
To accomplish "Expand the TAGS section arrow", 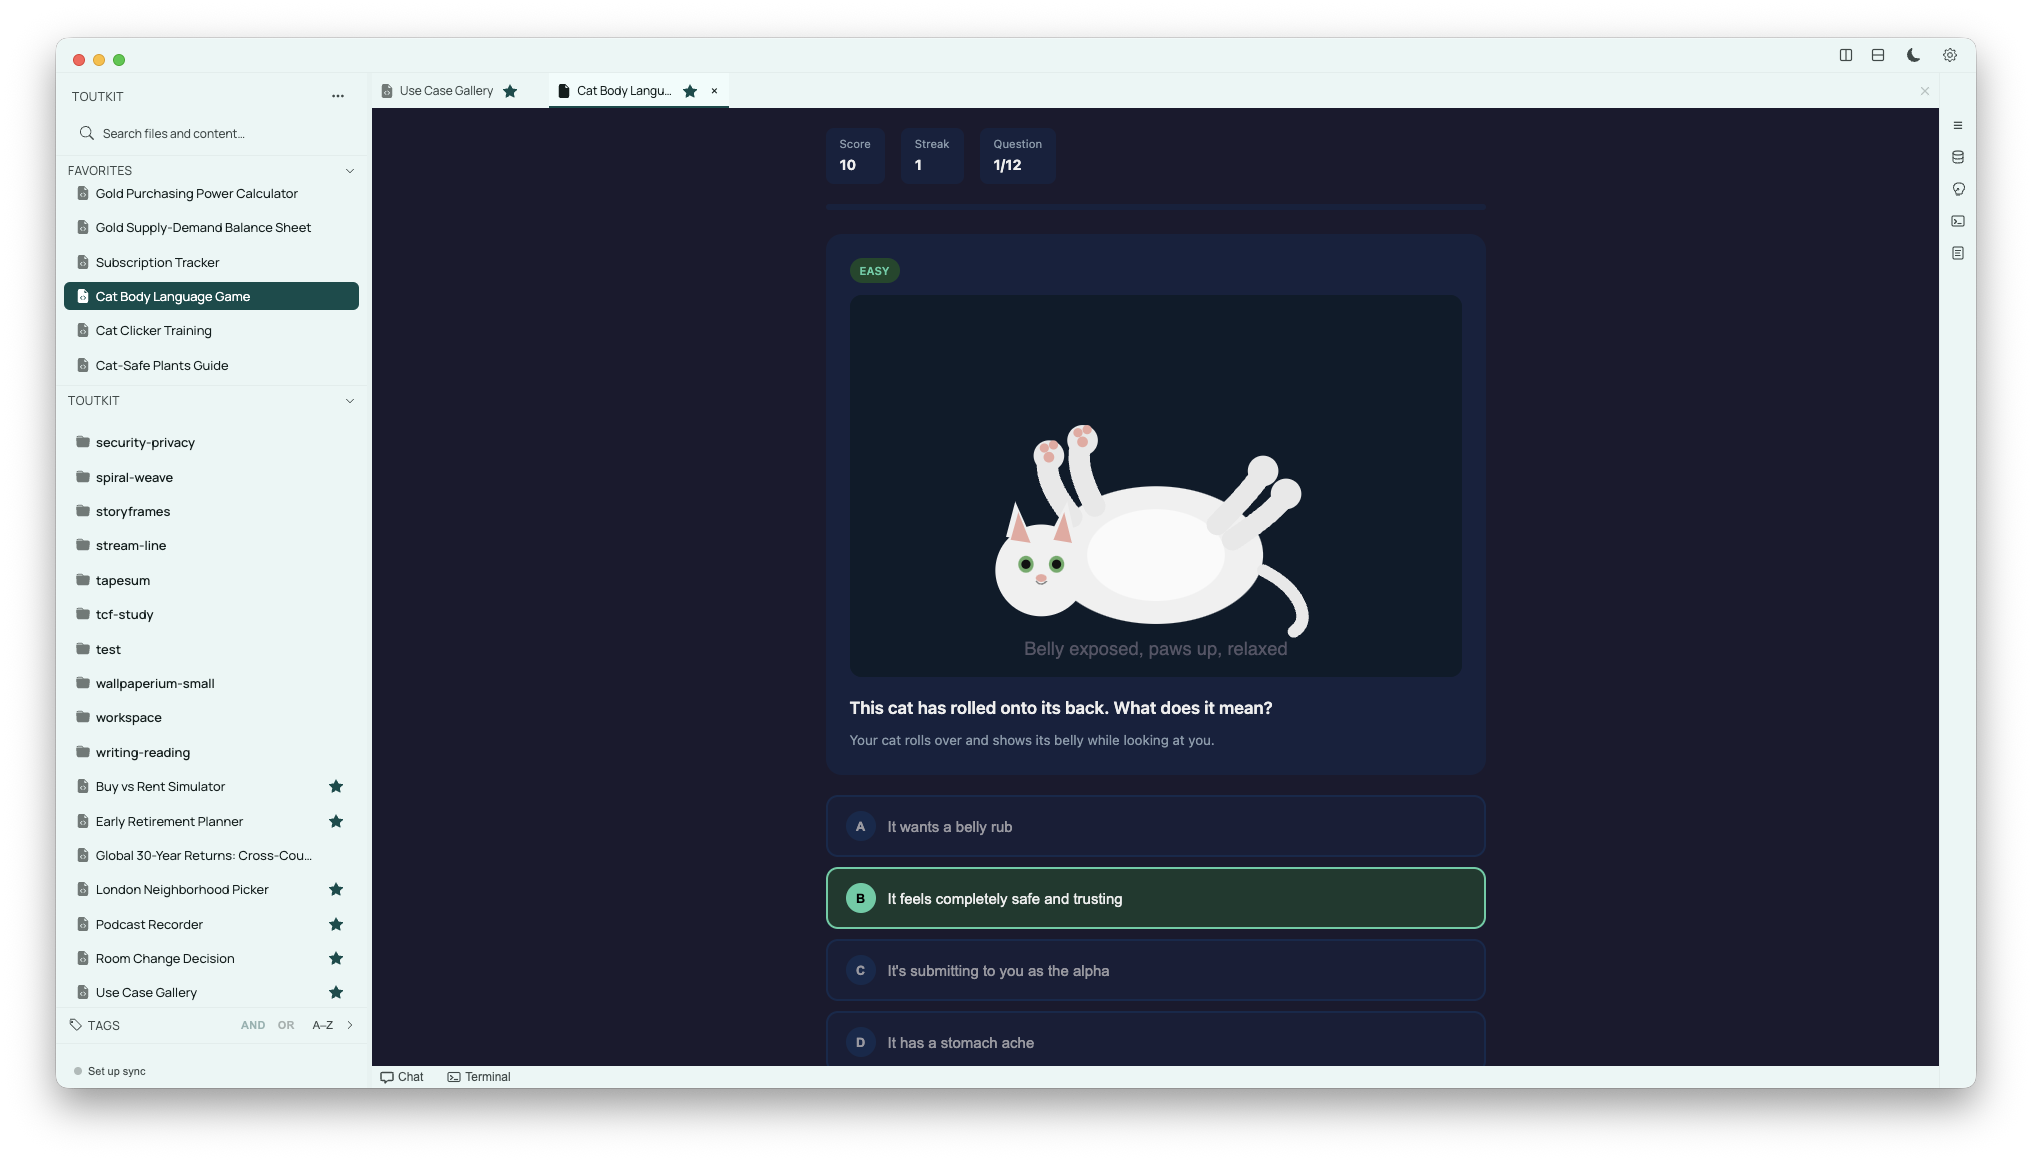I will (x=350, y=1025).
